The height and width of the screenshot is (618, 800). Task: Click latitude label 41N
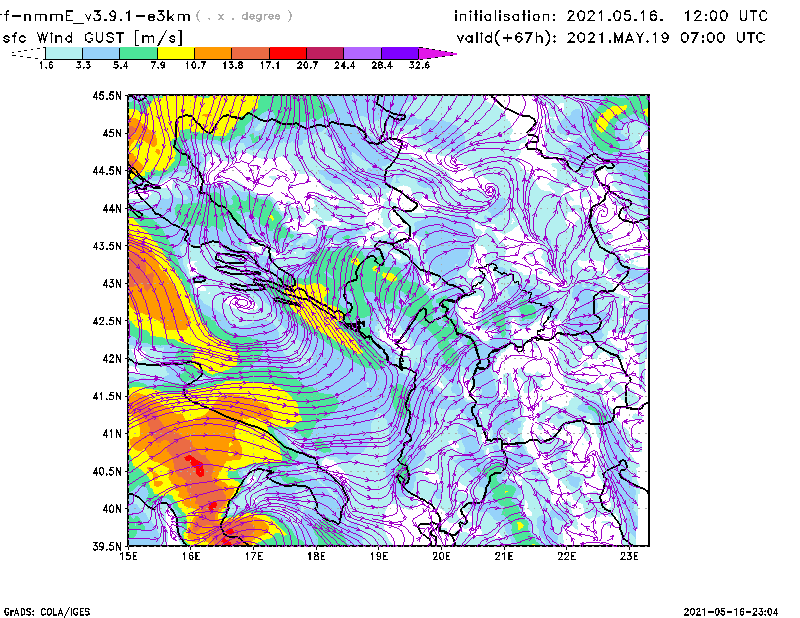coord(112,433)
